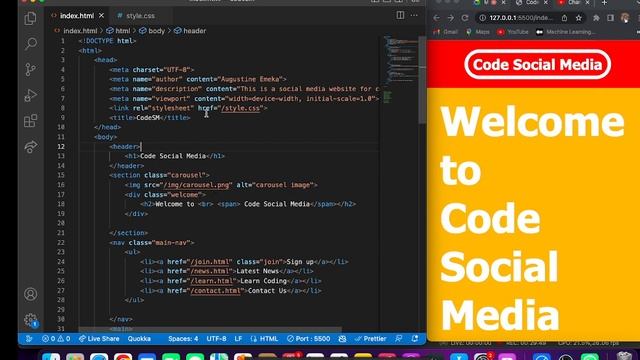
Task: Open the Extensions view
Action: pyautogui.click(x=31, y=121)
